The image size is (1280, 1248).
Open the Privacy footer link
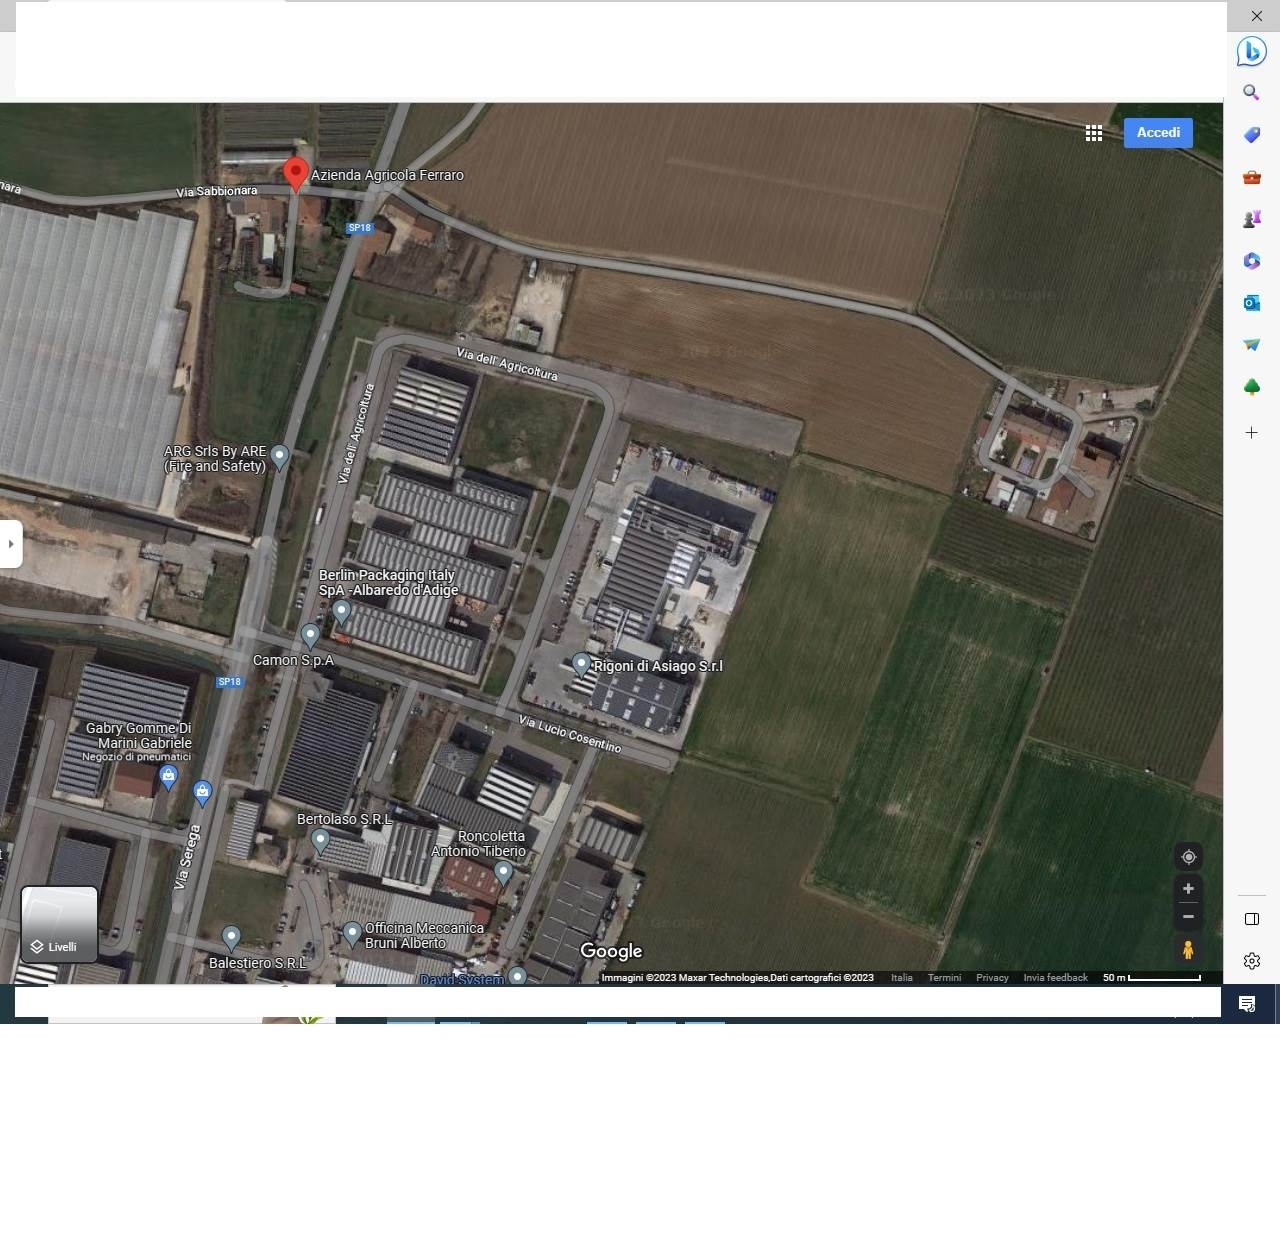pos(992,978)
